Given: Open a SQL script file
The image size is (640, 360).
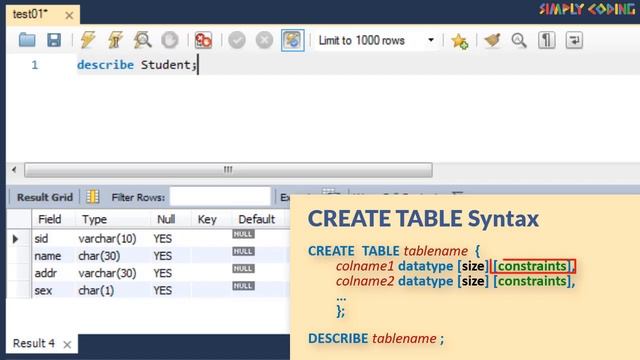Looking at the screenshot, I should pyautogui.click(x=27, y=40).
